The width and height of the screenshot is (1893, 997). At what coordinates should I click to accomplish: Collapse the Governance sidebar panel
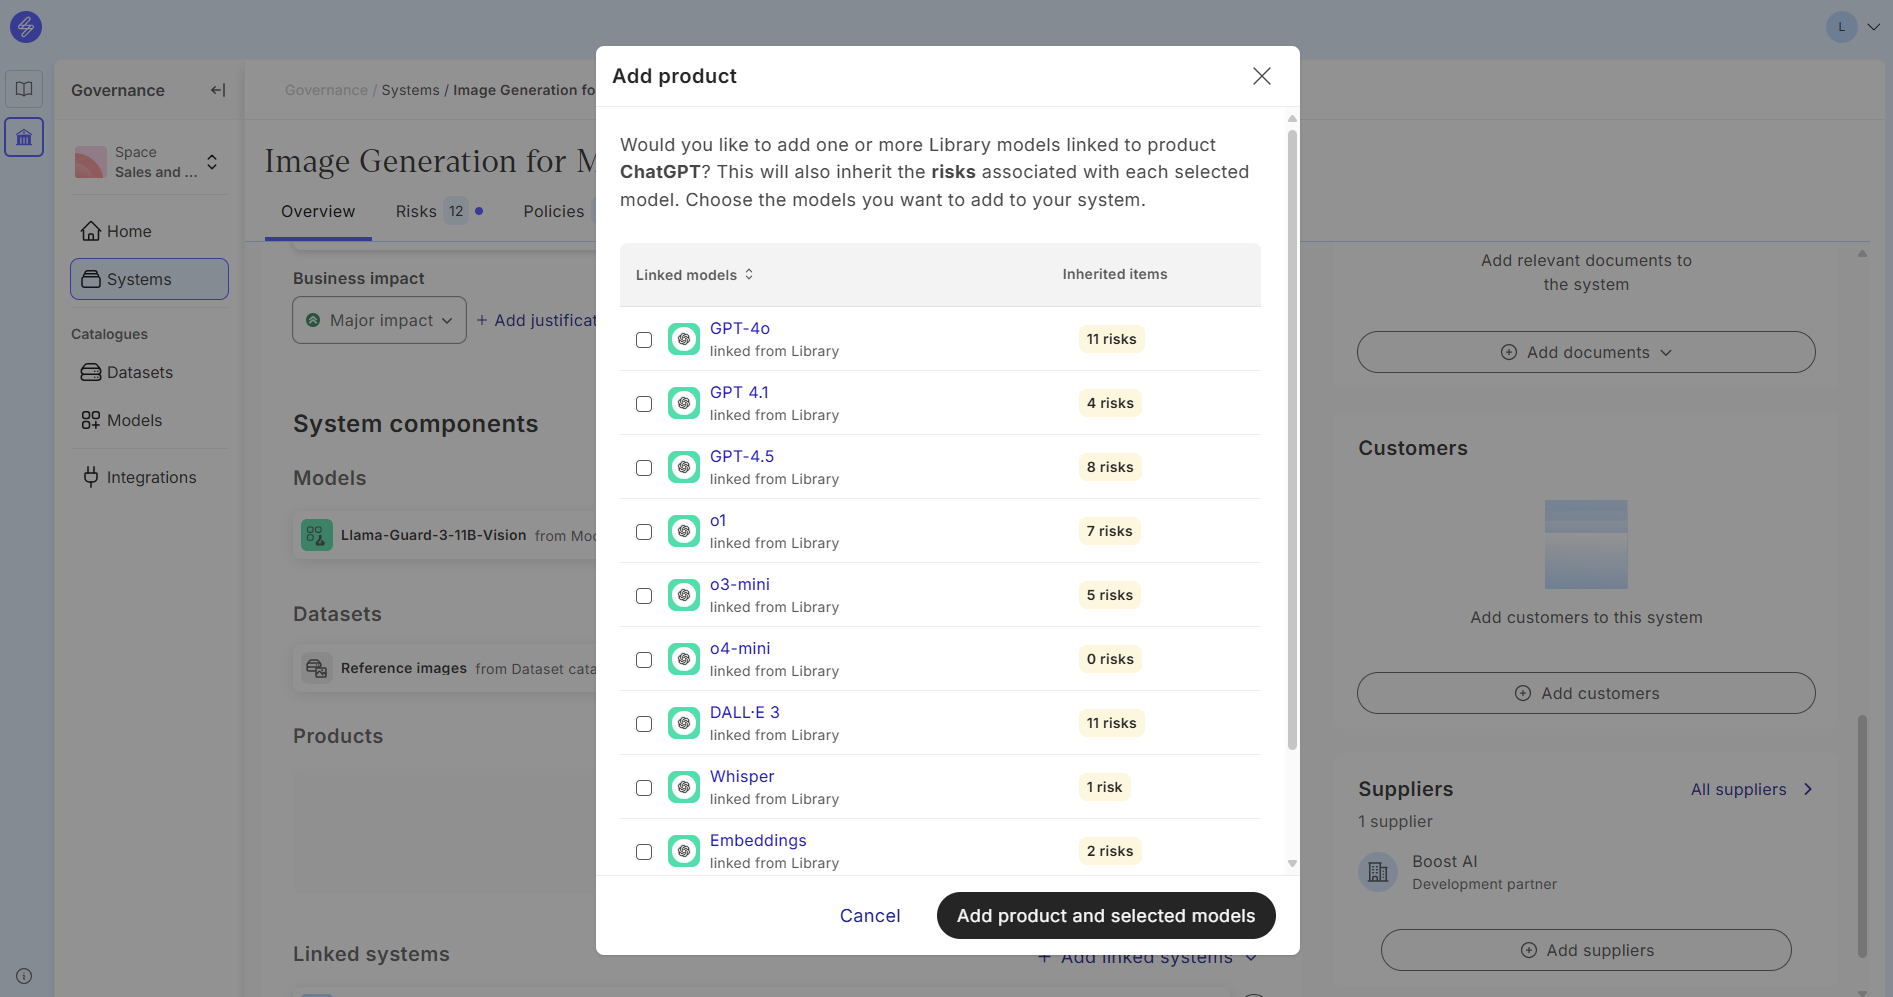tap(217, 90)
